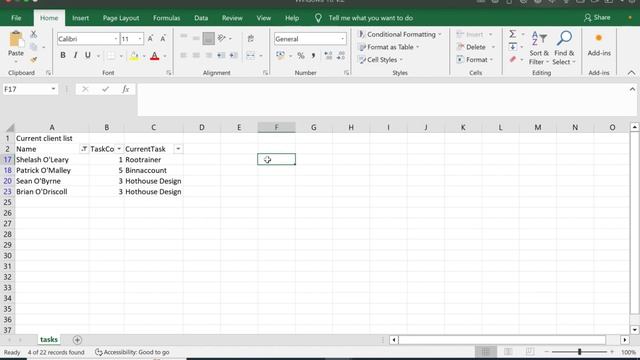Expand the Name Box dropdown arrow
This screenshot has height=360, width=640.
click(53, 89)
